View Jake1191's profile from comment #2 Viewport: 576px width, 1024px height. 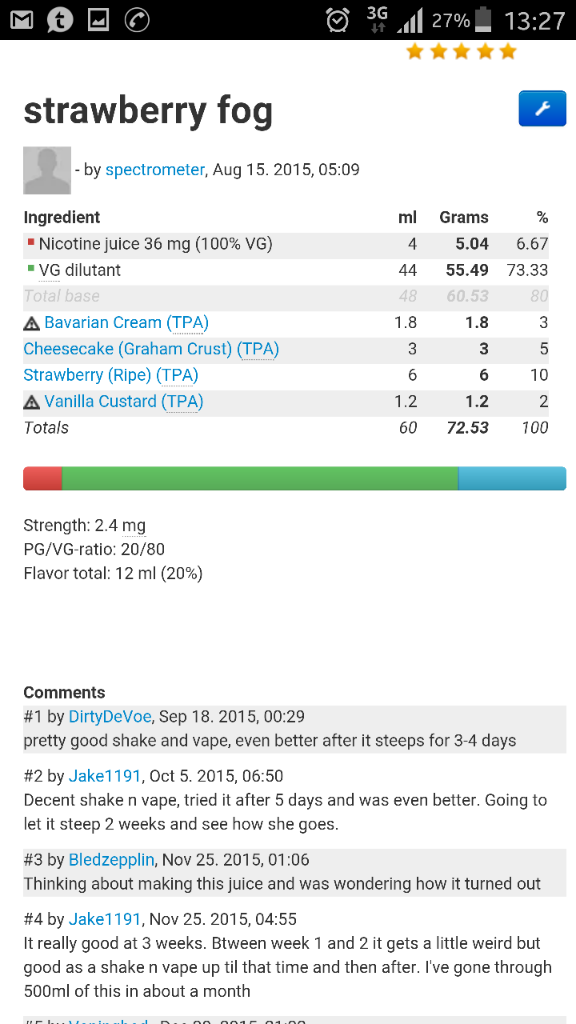(x=105, y=776)
